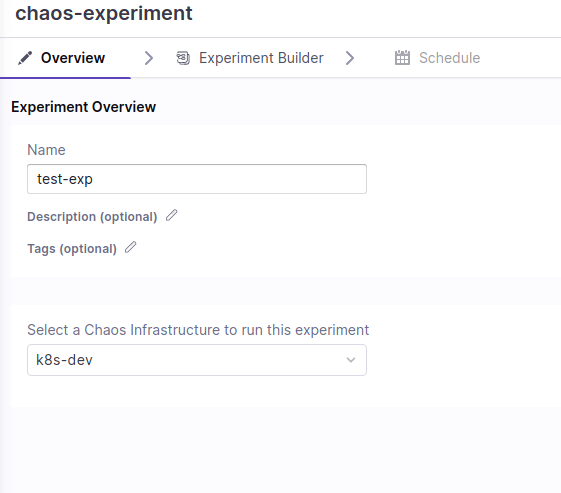Screen dimensions: 561x493
Task: Edit tags using its pencil icon
Action: [x=131, y=247]
